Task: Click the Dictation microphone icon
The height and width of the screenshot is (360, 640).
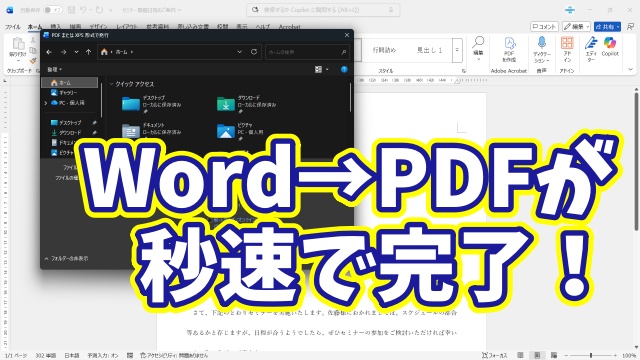Action: coord(542,42)
